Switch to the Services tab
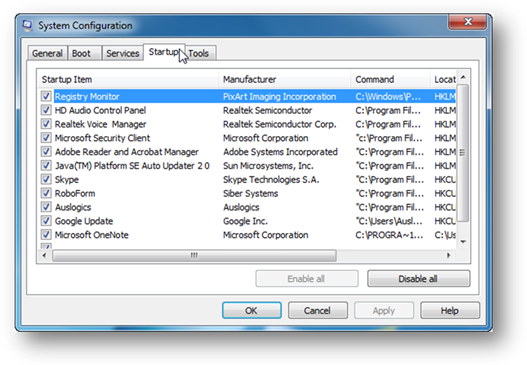 coord(122,53)
